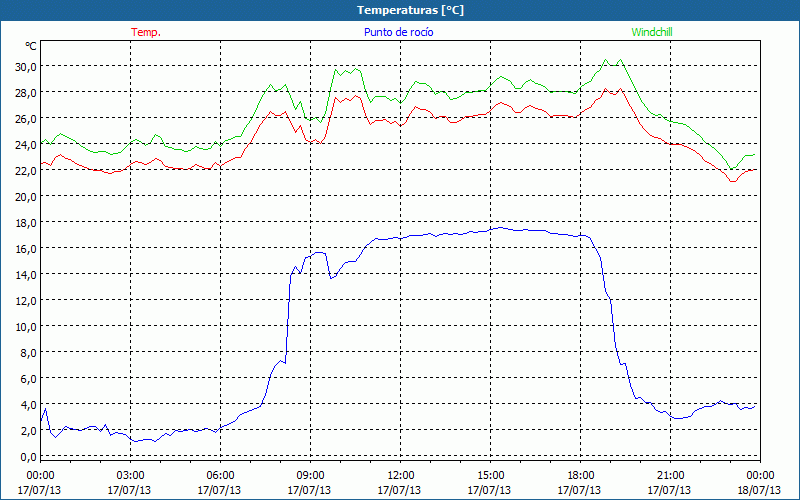Click the 09:00 time axis label
Image resolution: width=800 pixels, height=500 pixels.
pyautogui.click(x=310, y=476)
